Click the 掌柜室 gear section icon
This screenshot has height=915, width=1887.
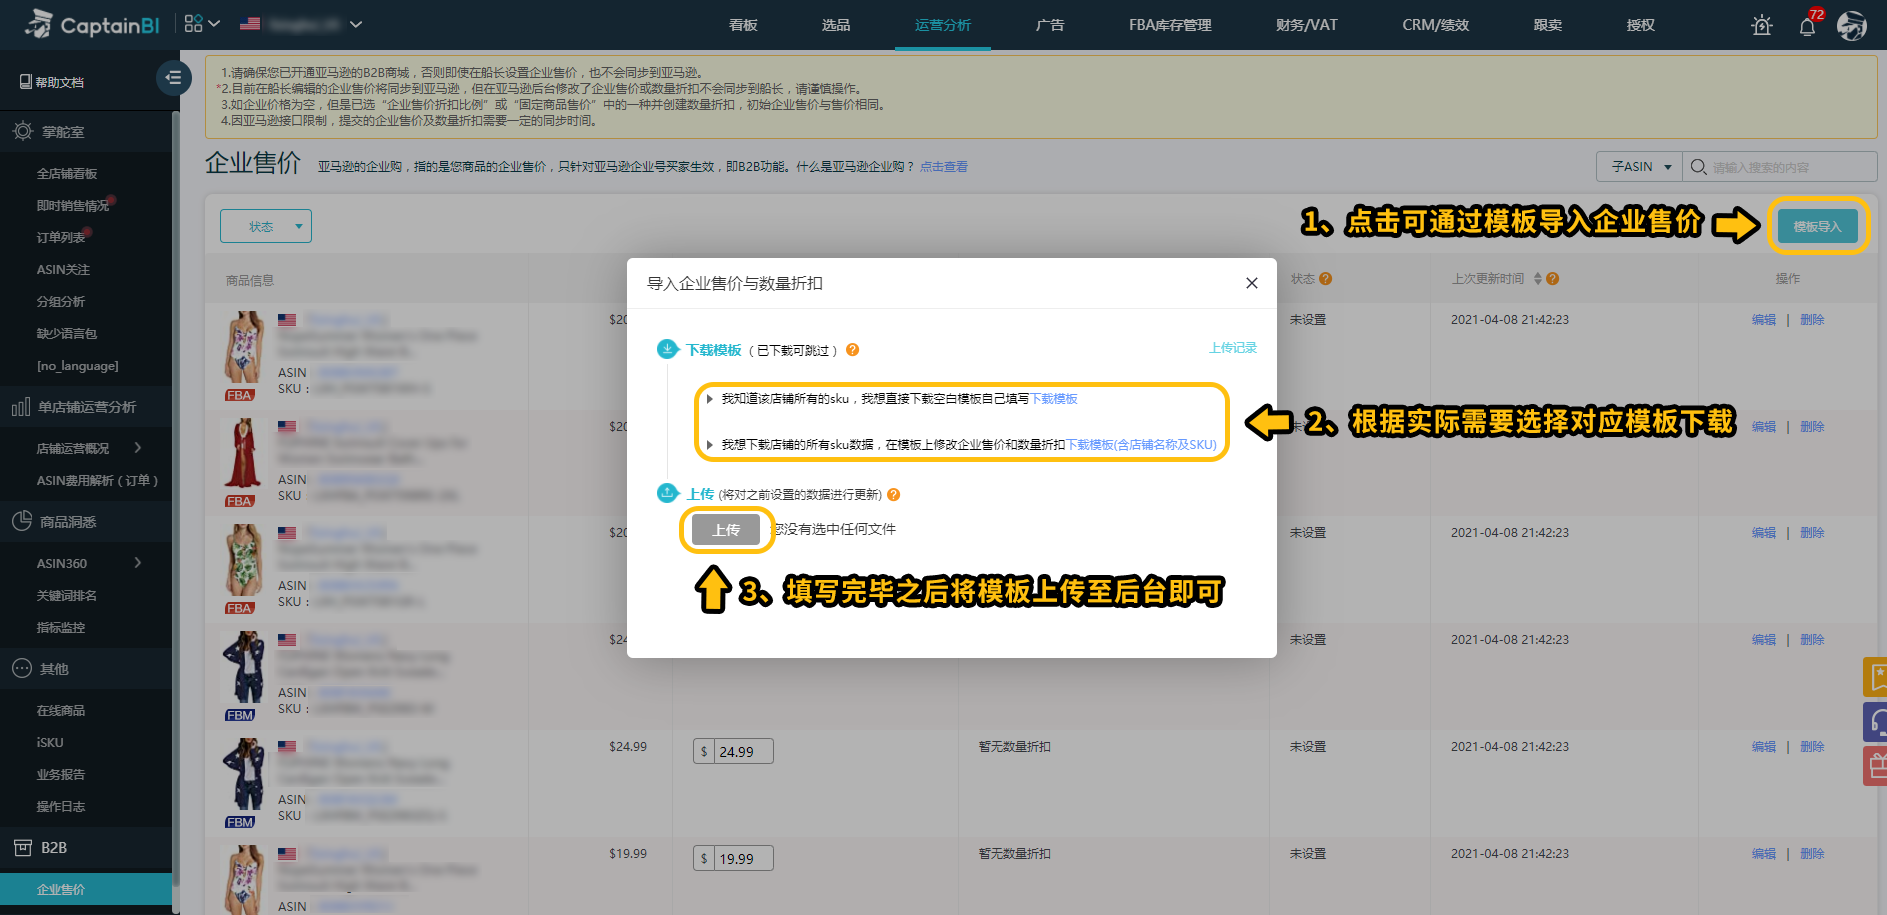click(x=22, y=131)
